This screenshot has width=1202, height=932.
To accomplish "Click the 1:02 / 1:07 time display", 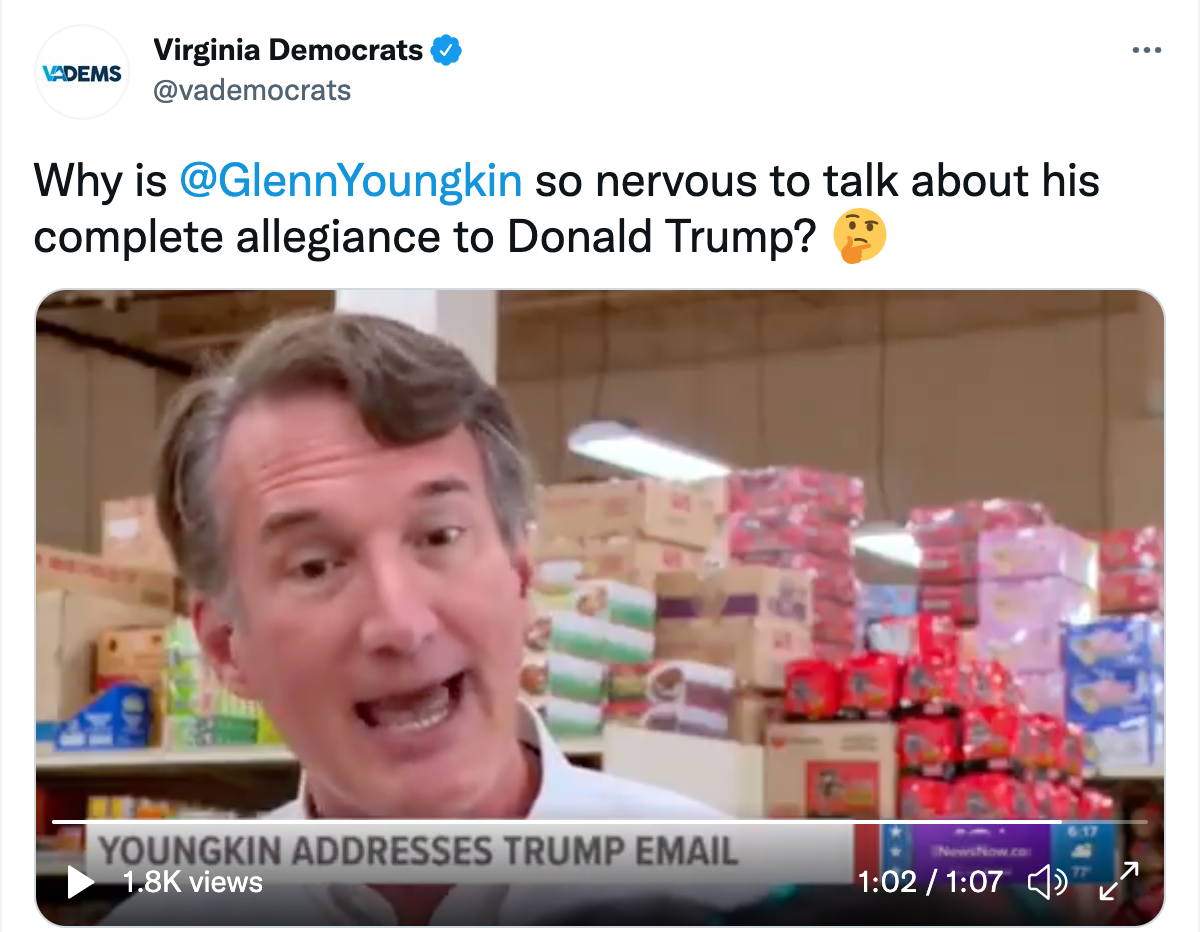I will click(x=929, y=881).
